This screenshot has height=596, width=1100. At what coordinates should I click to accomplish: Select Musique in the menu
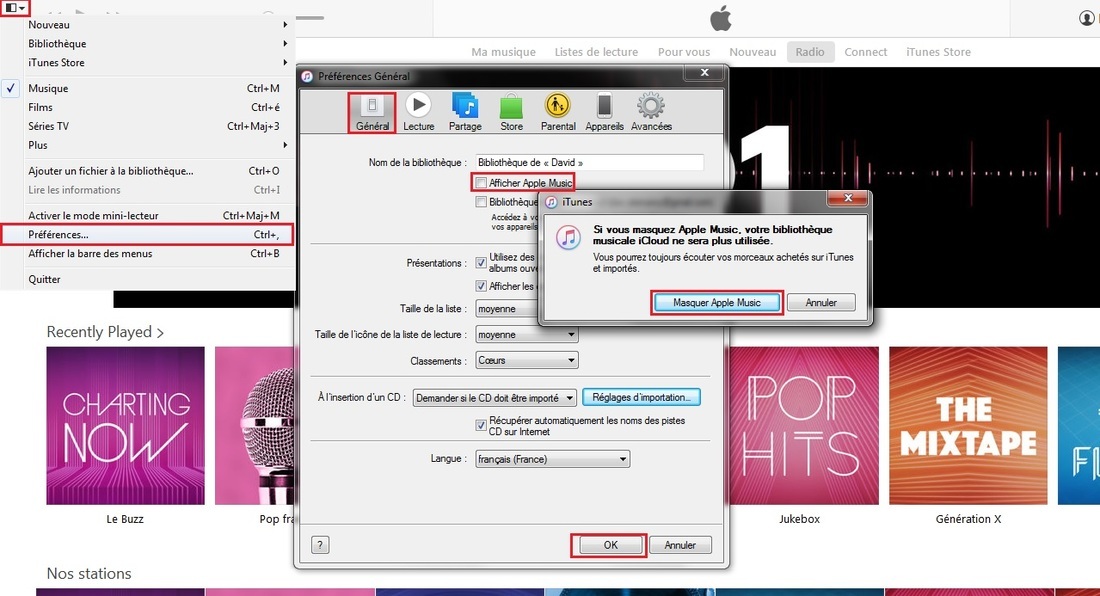[147, 88]
